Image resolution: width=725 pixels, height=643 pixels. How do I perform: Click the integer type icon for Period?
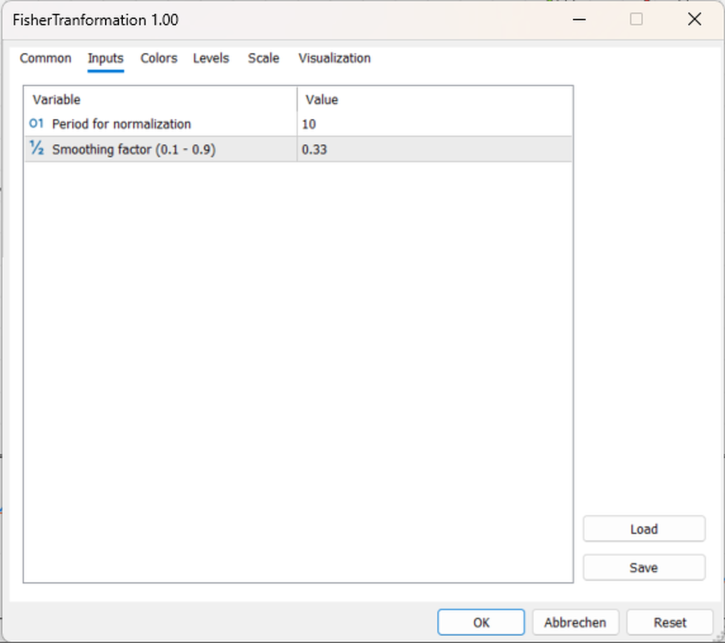click(36, 123)
